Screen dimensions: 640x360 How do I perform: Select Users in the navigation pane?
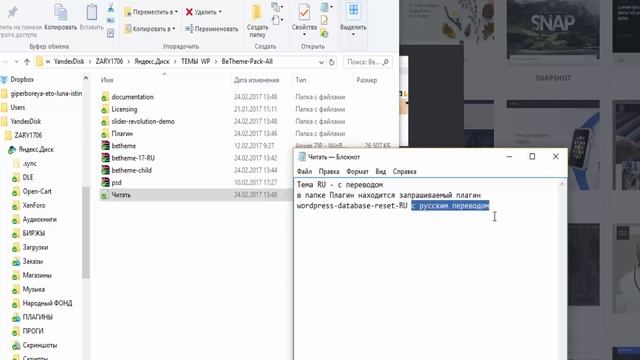18,107
